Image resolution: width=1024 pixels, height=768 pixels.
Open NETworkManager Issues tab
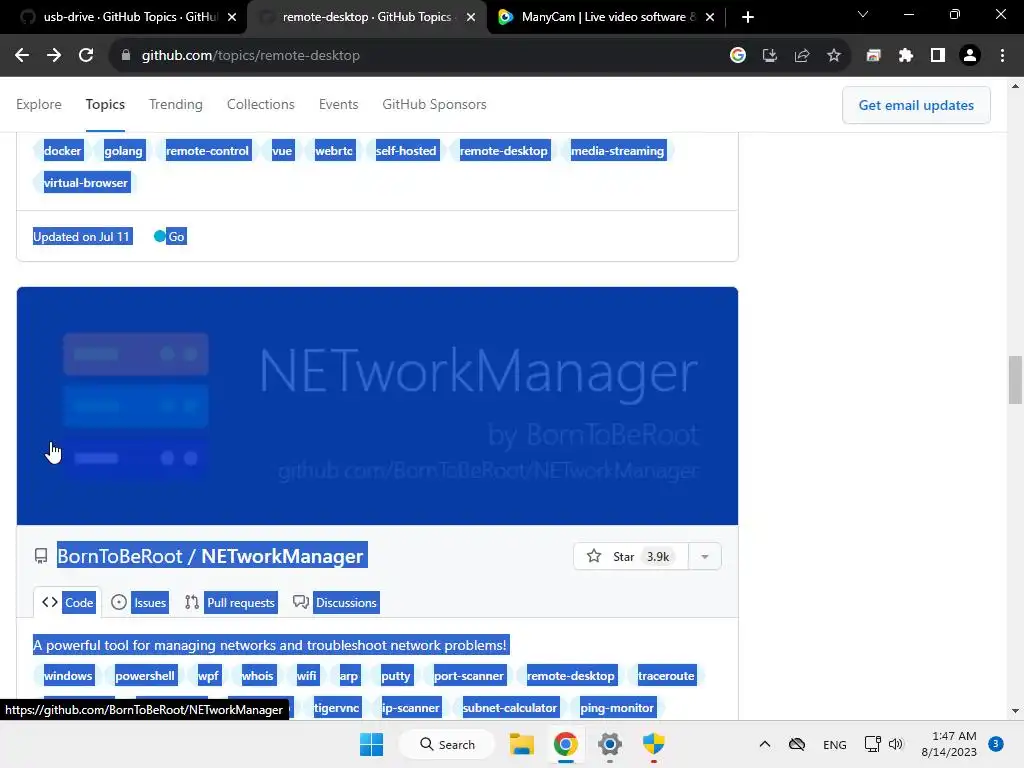click(139, 603)
